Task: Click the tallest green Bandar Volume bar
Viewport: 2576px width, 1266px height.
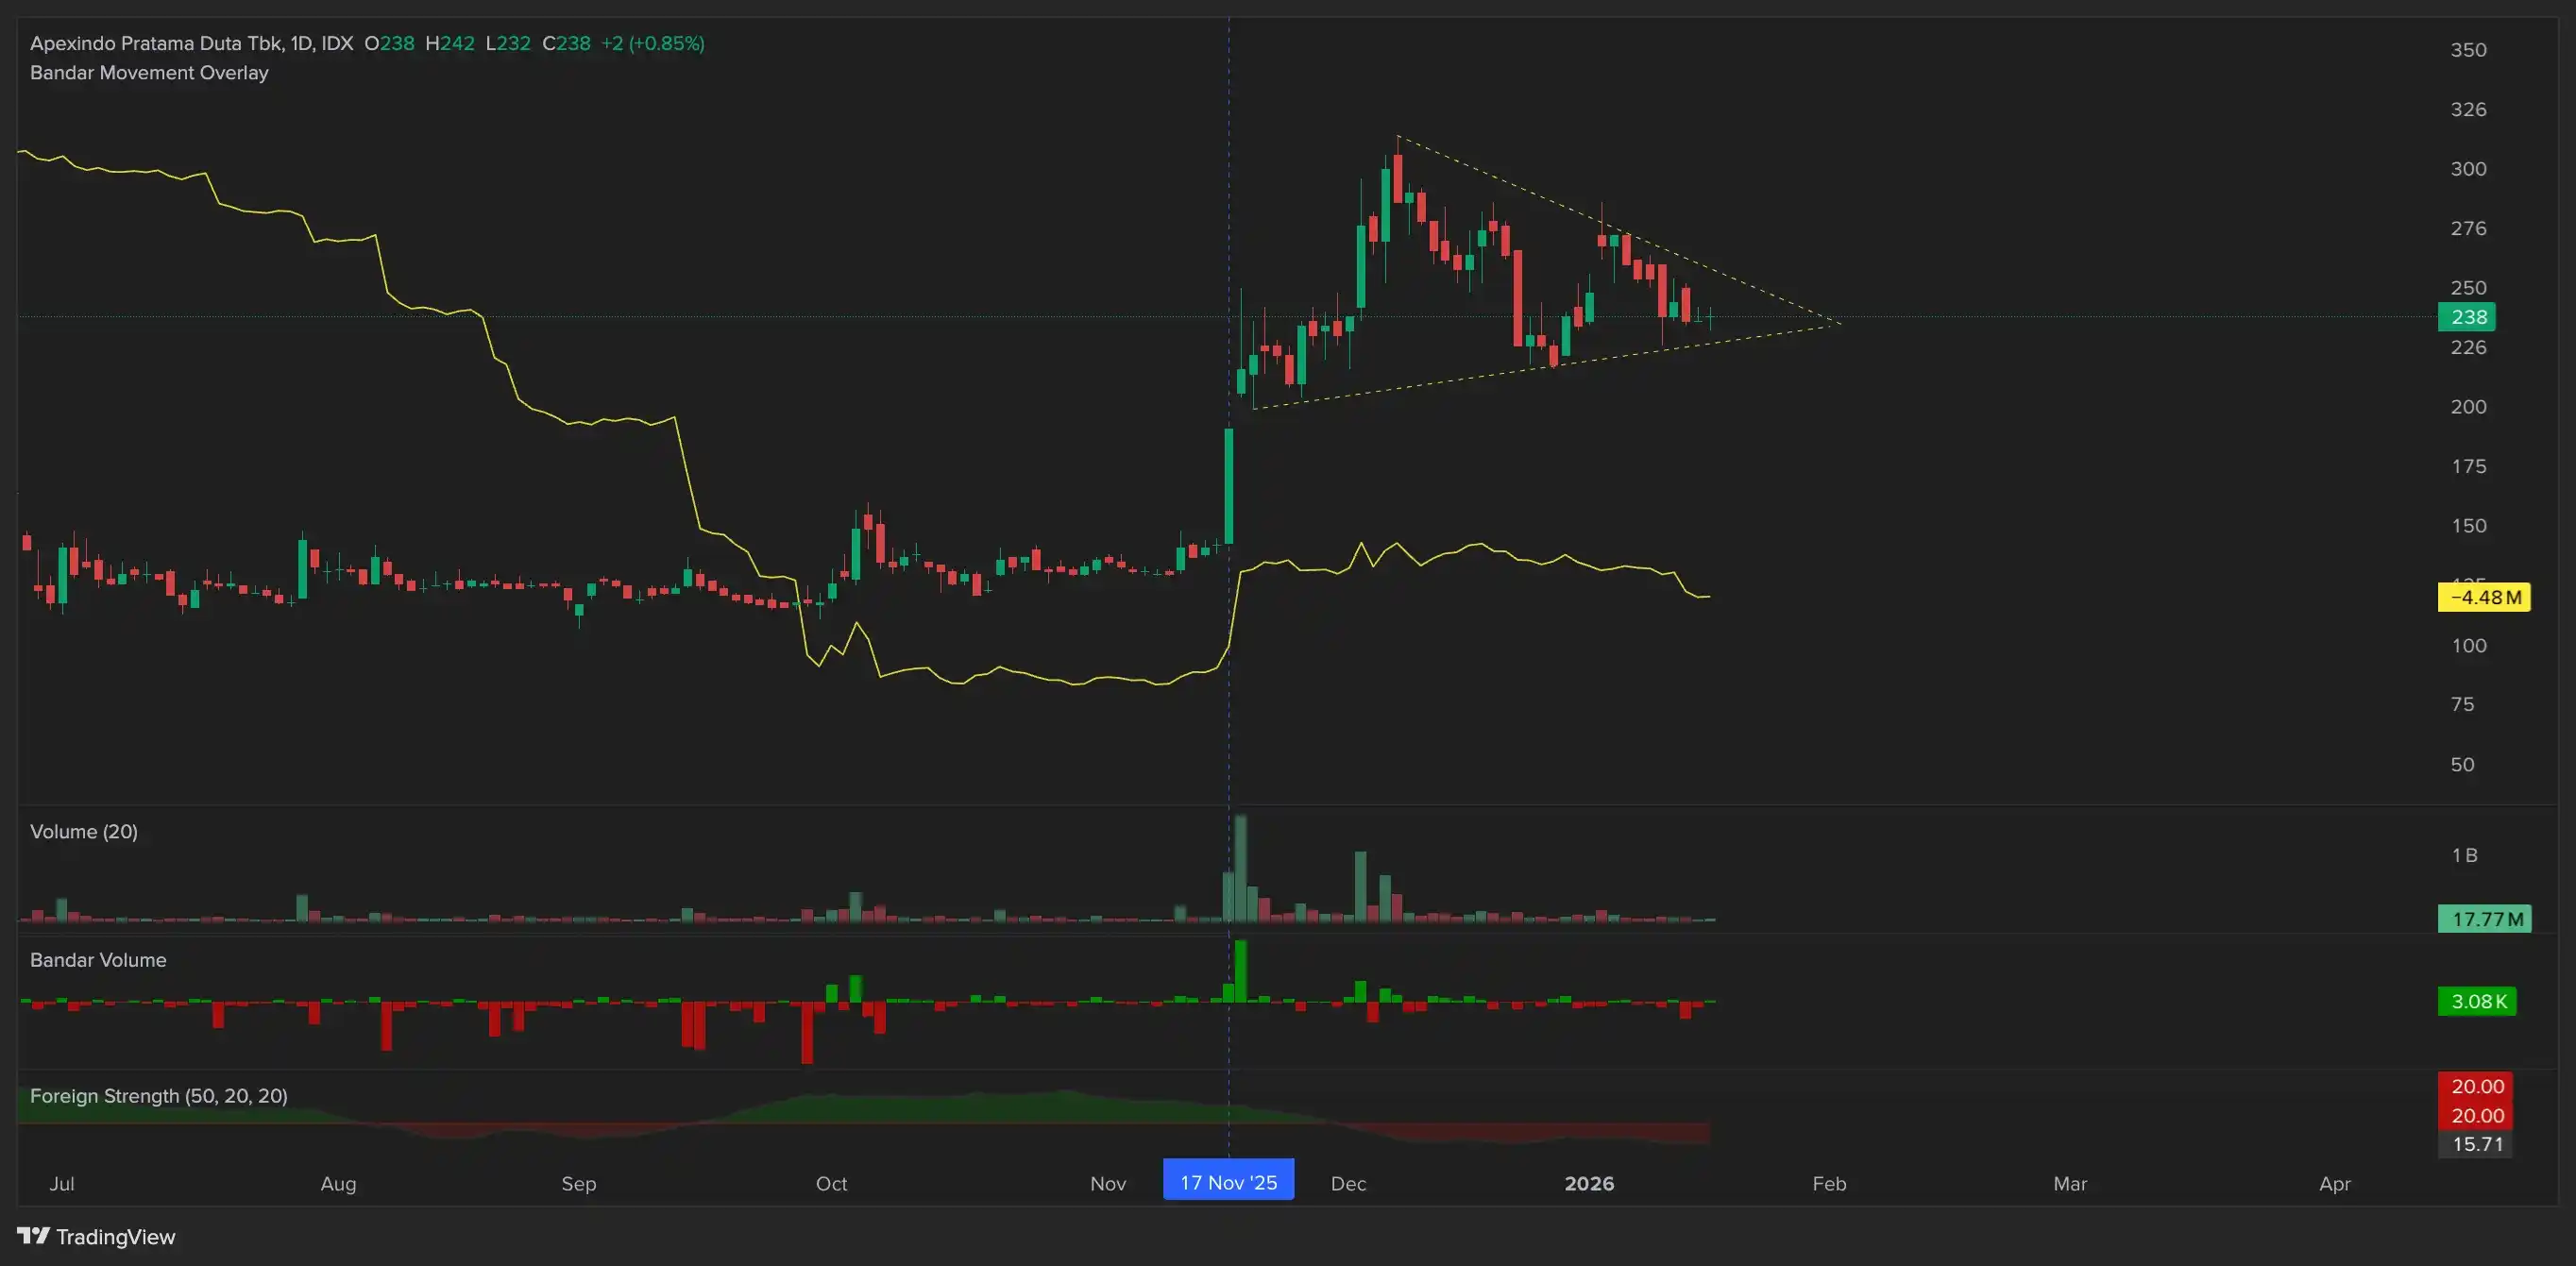Action: pyautogui.click(x=1241, y=970)
